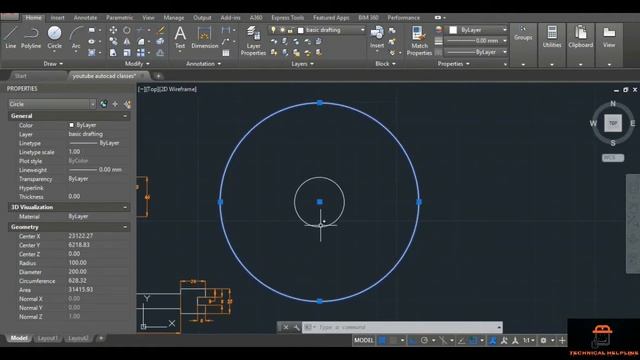This screenshot has height=360, width=640.
Task: Toggle object snap in status bar
Action: 473,340
